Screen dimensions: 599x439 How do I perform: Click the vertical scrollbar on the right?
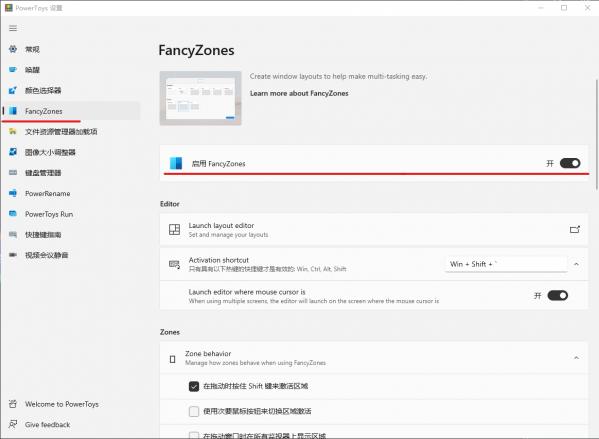pyautogui.click(x=597, y=134)
